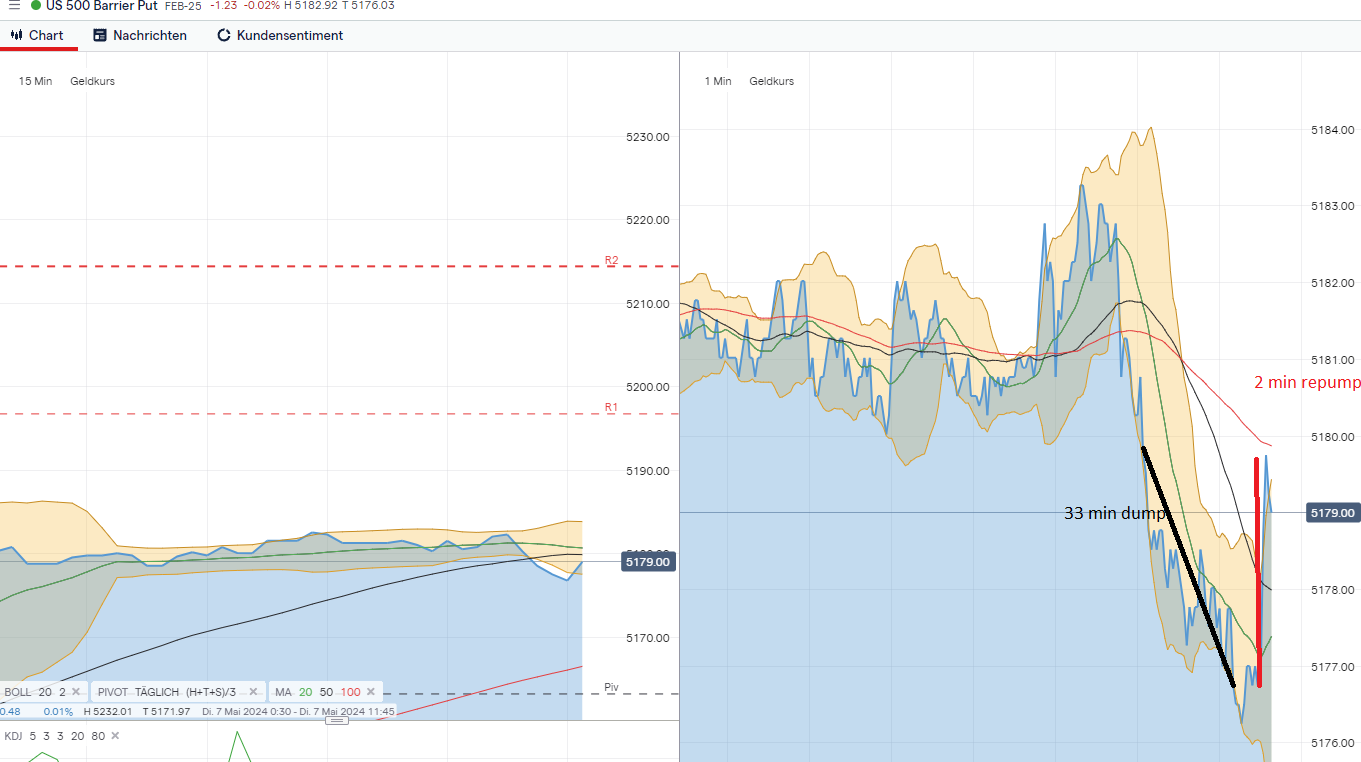The height and width of the screenshot is (762, 1361).
Task: Click 5178.00 on the right price axis
Action: pos(1332,590)
